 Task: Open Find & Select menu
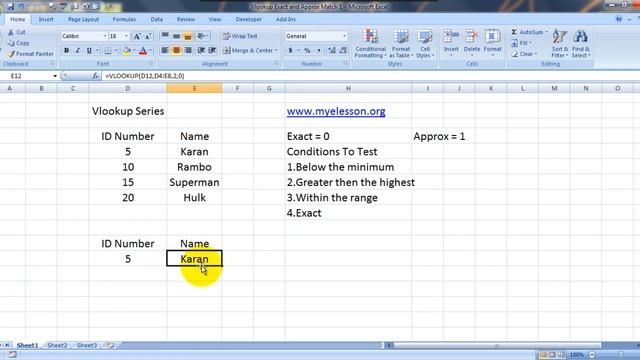click(x=581, y=44)
